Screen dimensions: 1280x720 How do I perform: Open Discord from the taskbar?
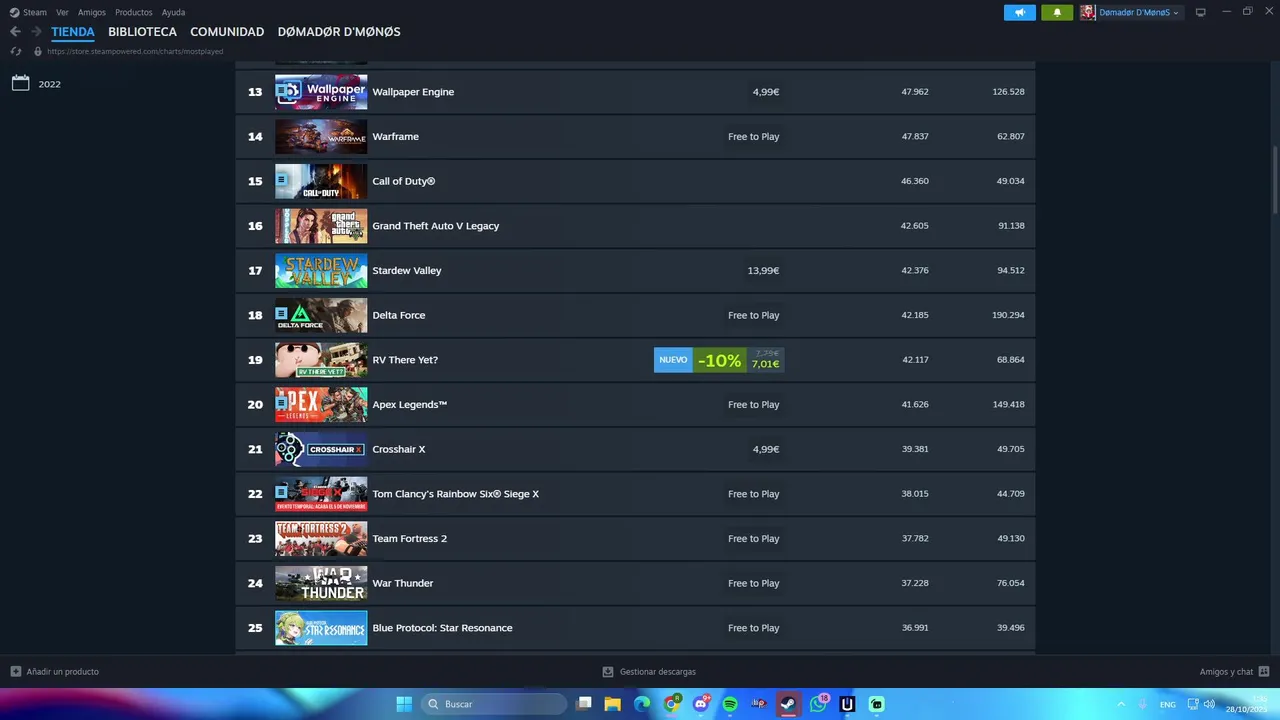pos(701,704)
